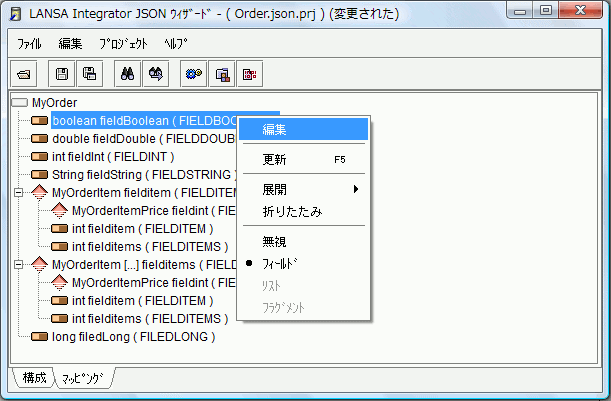The width and height of the screenshot is (611, 401).
Task: Click the blue gears build icon
Action: pyautogui.click(x=194, y=74)
